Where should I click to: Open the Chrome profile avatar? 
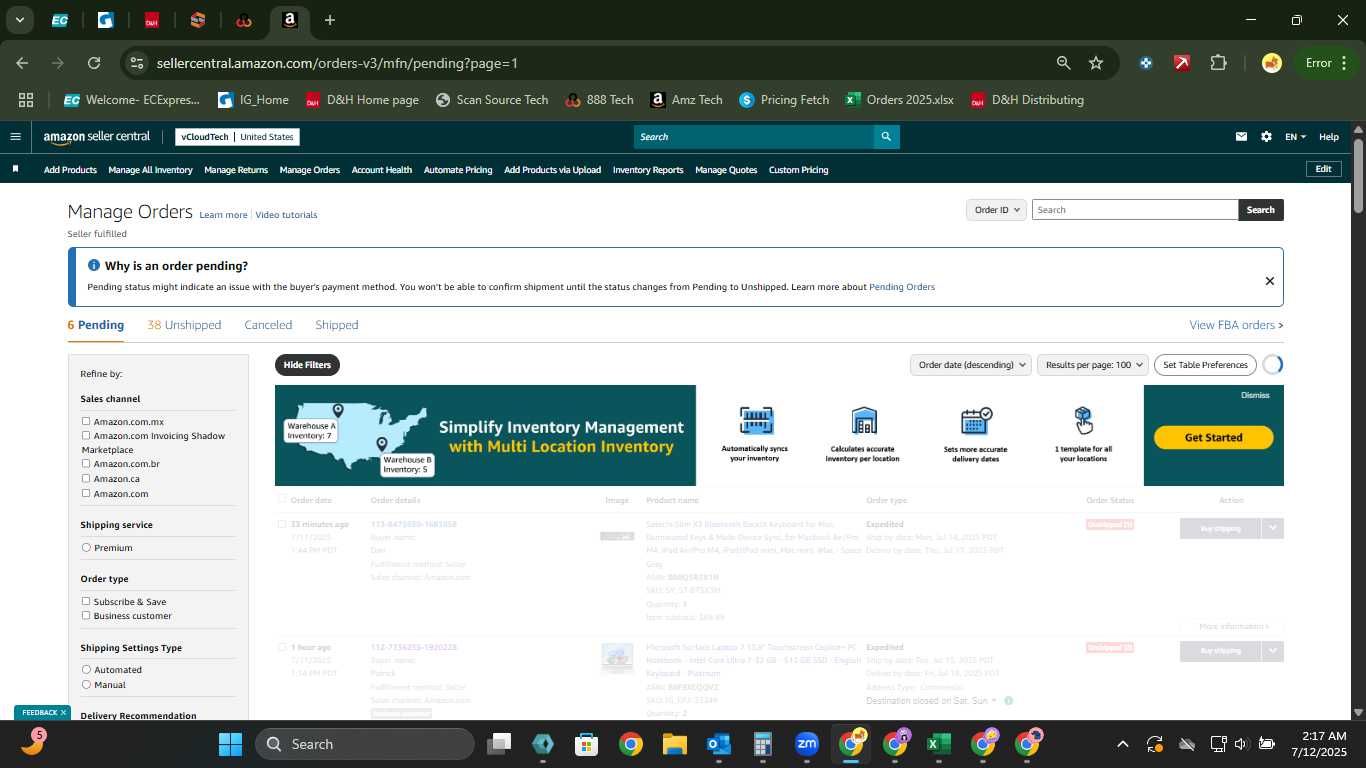(1272, 63)
